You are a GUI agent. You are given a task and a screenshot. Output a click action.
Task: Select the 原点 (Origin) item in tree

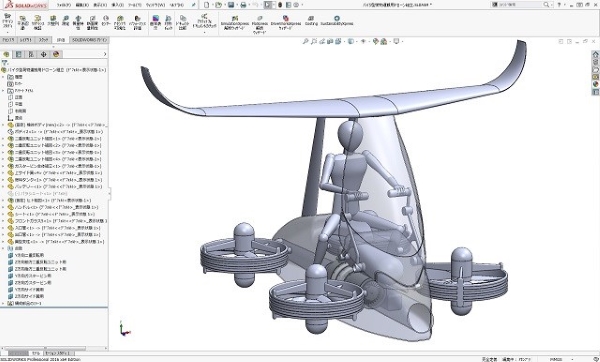click(18, 118)
